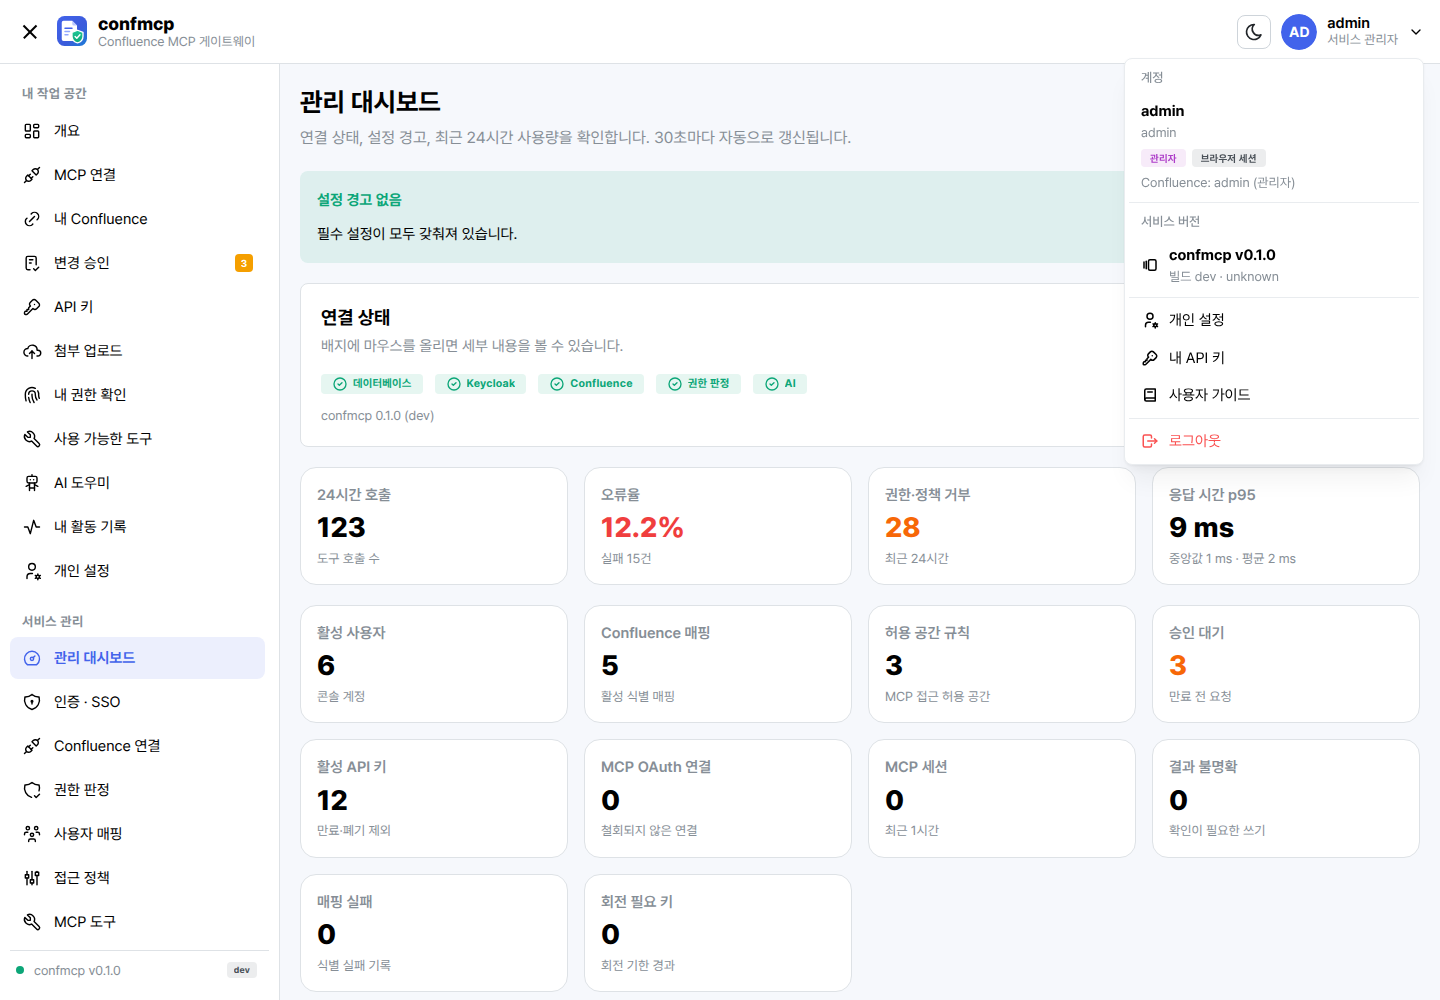Screen dimensions: 1440x1000
Task: Click the MCP 도구 wrench icon
Action: click(x=32, y=922)
